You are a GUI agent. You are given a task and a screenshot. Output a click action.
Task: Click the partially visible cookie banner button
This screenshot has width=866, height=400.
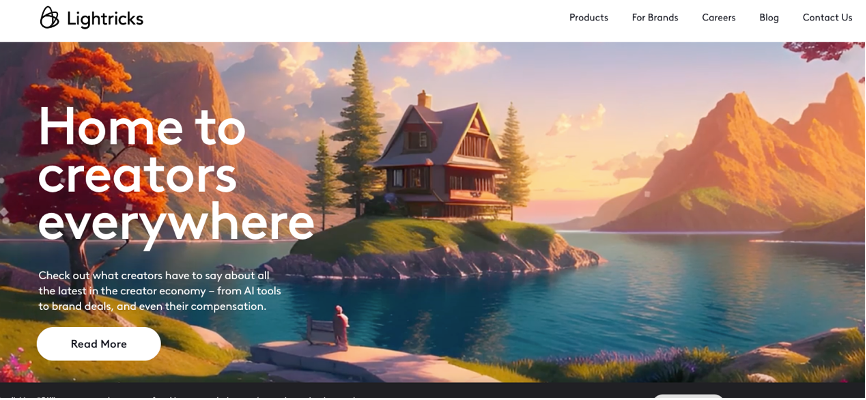(688, 397)
